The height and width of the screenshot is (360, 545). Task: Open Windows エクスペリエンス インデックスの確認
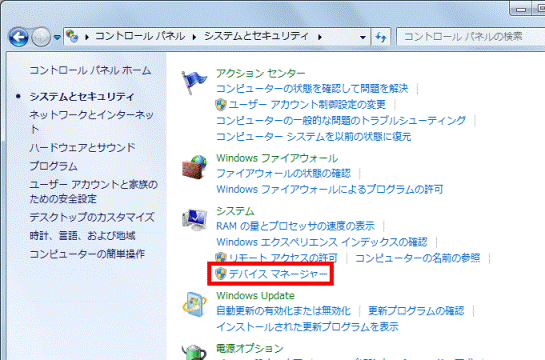(x=322, y=242)
